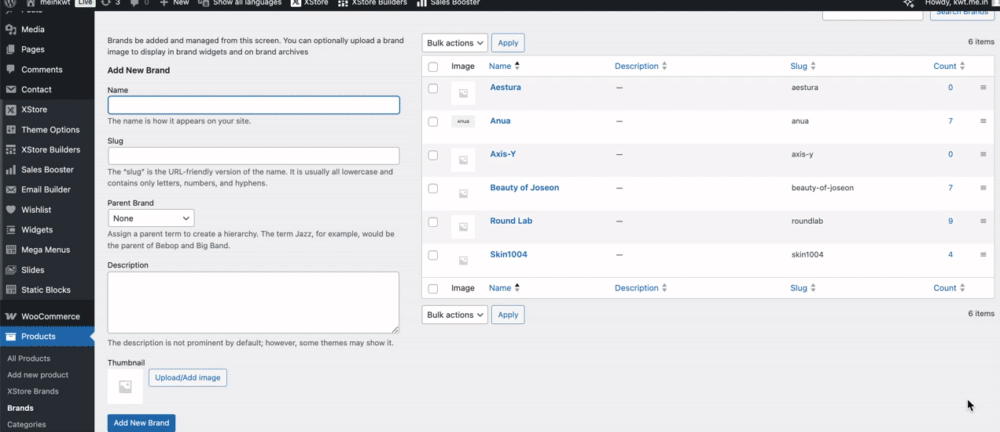Open the Parent Brand dropdown
Viewport: 1000px width, 432px height.
151,218
